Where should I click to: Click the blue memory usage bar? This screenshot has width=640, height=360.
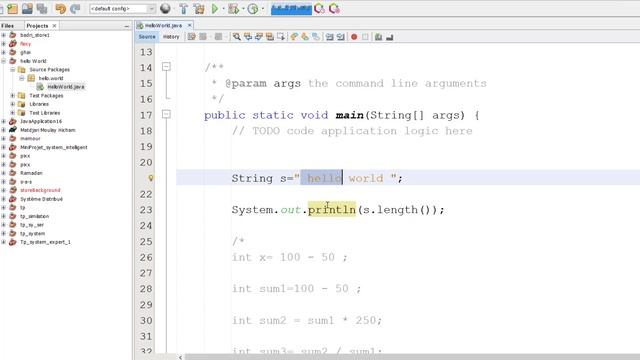coord(291,9)
